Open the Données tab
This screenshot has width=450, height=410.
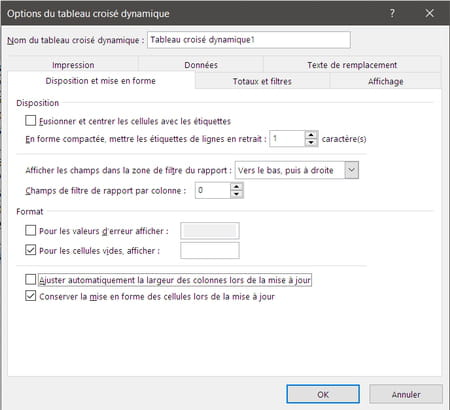click(x=201, y=65)
